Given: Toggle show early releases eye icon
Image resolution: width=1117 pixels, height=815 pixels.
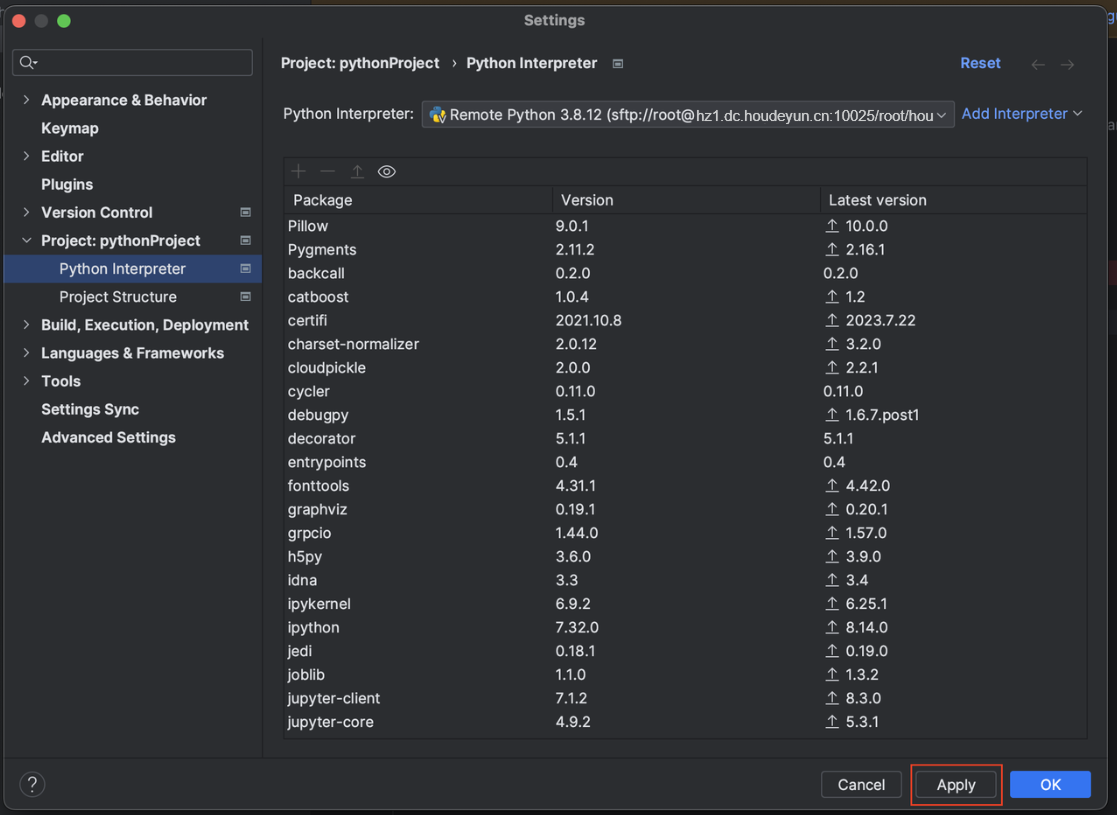Looking at the screenshot, I should (387, 172).
